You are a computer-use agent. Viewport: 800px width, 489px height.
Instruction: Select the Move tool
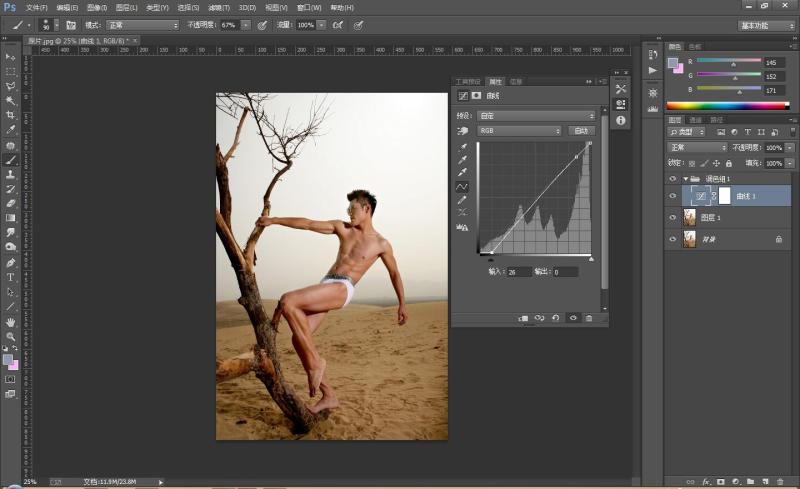click(x=10, y=57)
